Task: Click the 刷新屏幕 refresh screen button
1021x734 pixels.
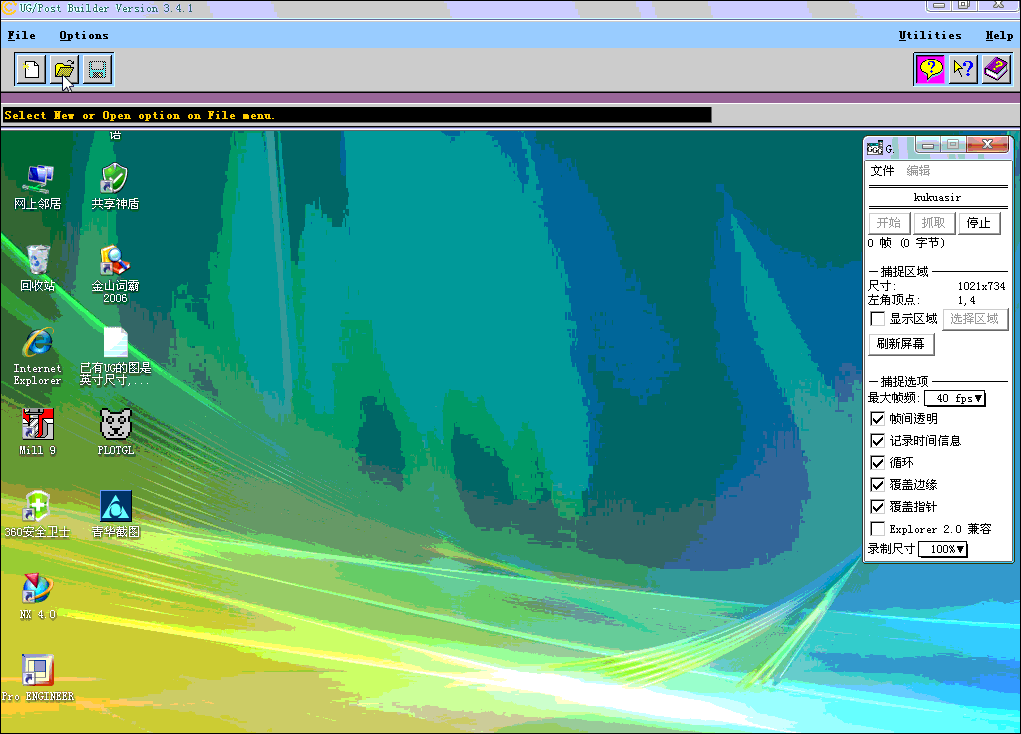Action: tap(901, 344)
